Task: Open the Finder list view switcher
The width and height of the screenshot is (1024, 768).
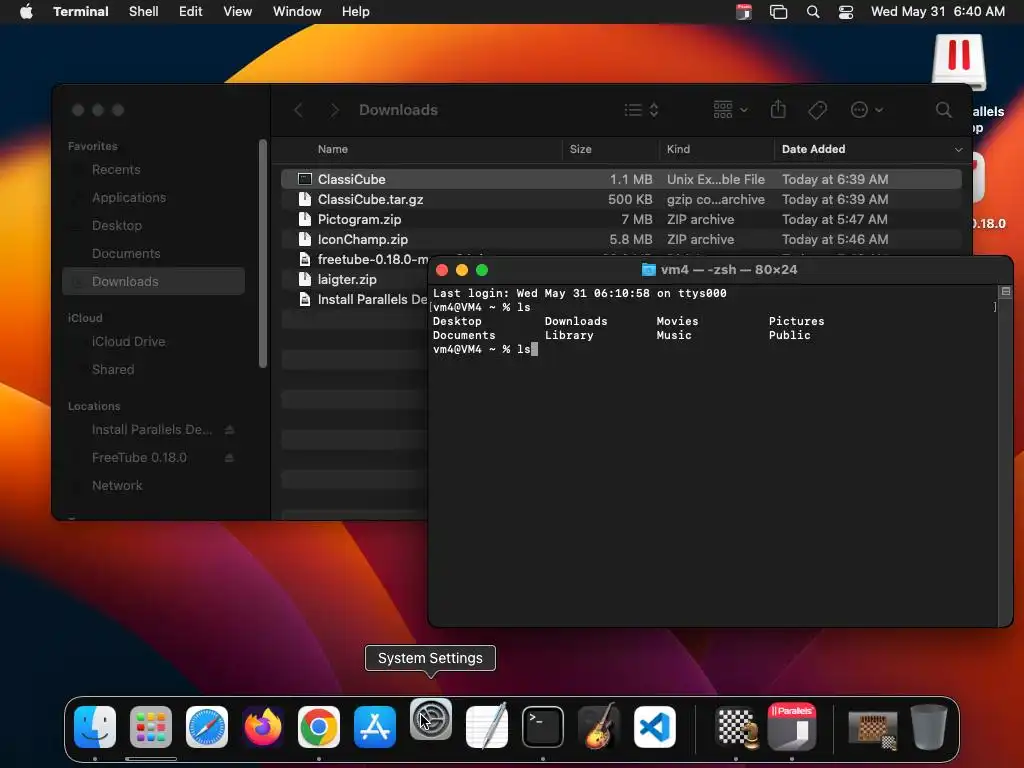Action: point(641,110)
